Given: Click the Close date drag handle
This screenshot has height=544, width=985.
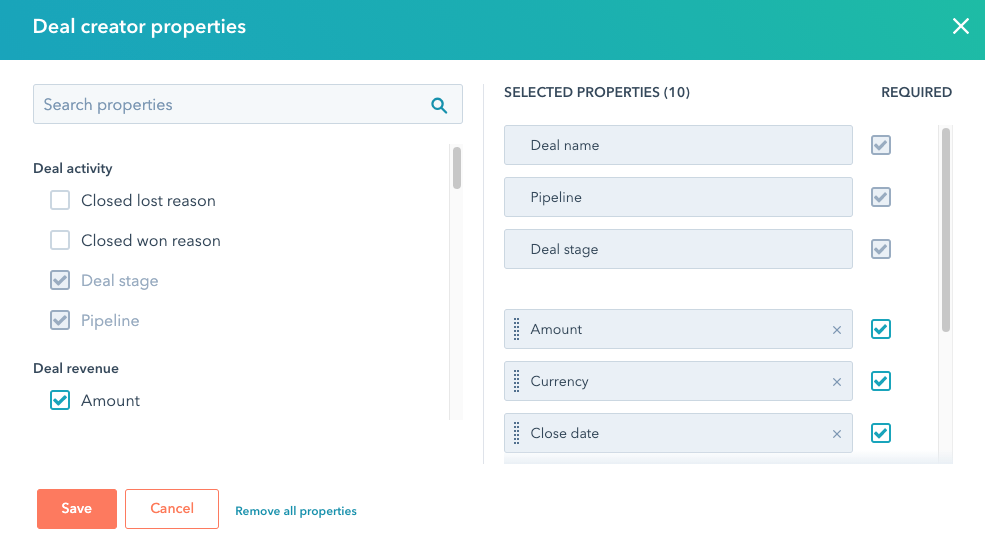Looking at the screenshot, I should click(x=516, y=433).
